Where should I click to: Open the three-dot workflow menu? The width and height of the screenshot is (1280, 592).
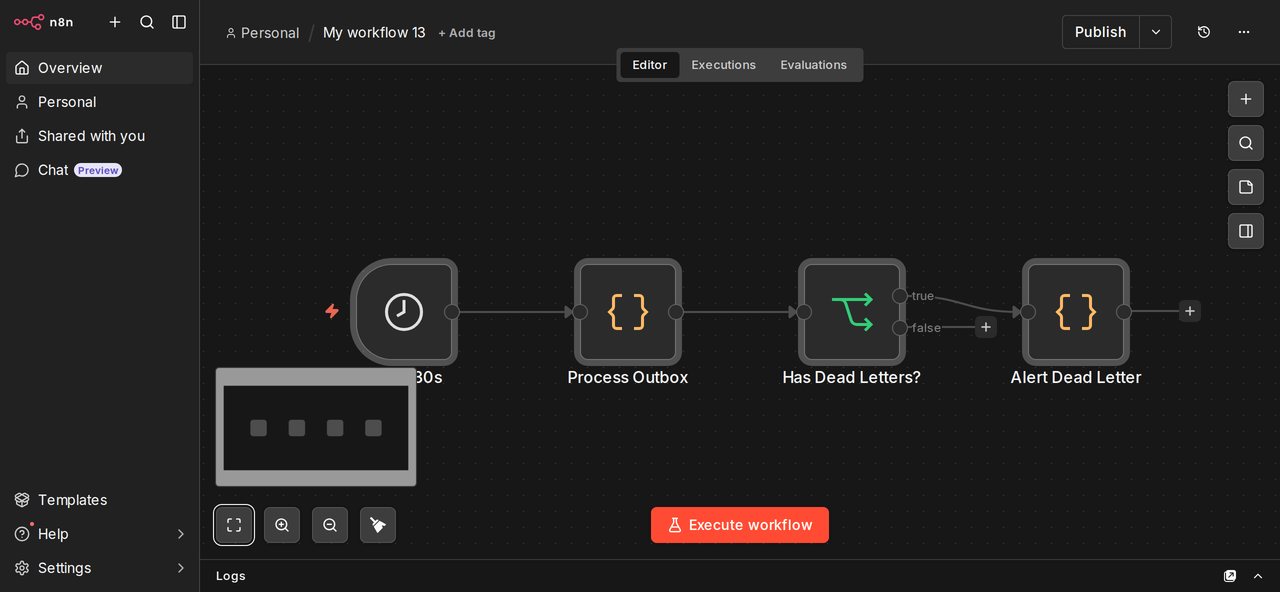1244,32
